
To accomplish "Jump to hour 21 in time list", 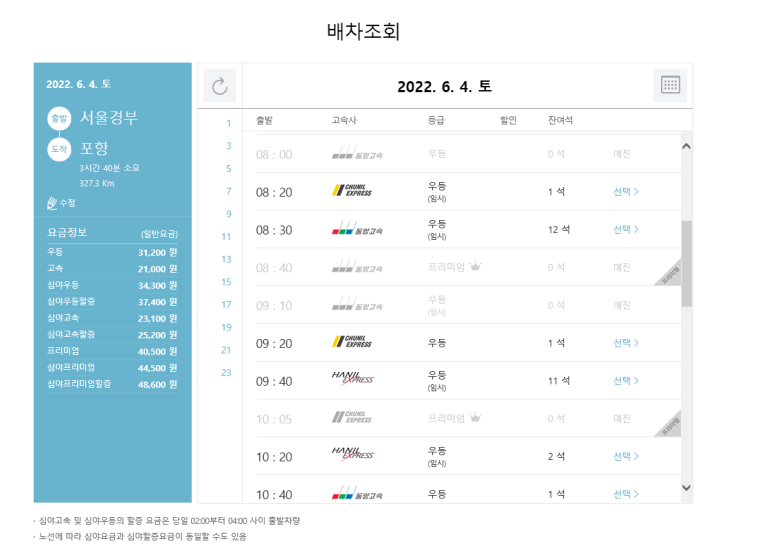I will click(226, 350).
